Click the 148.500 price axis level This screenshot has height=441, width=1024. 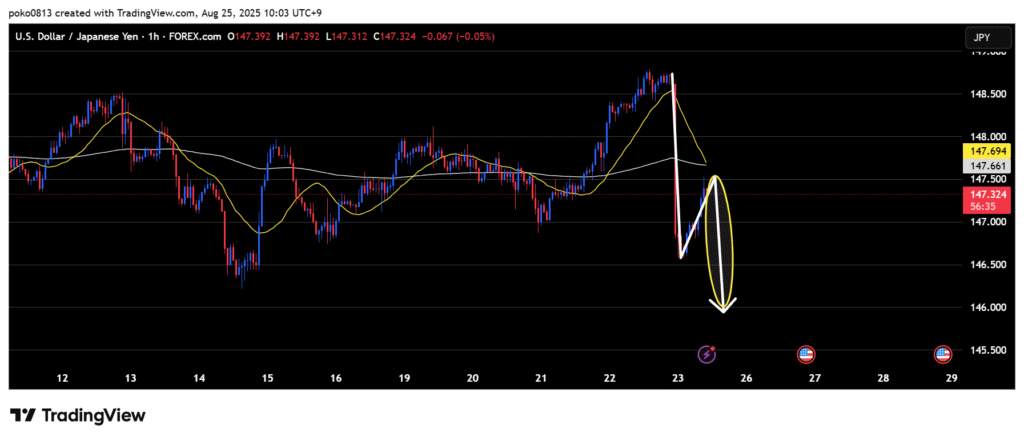click(x=984, y=94)
